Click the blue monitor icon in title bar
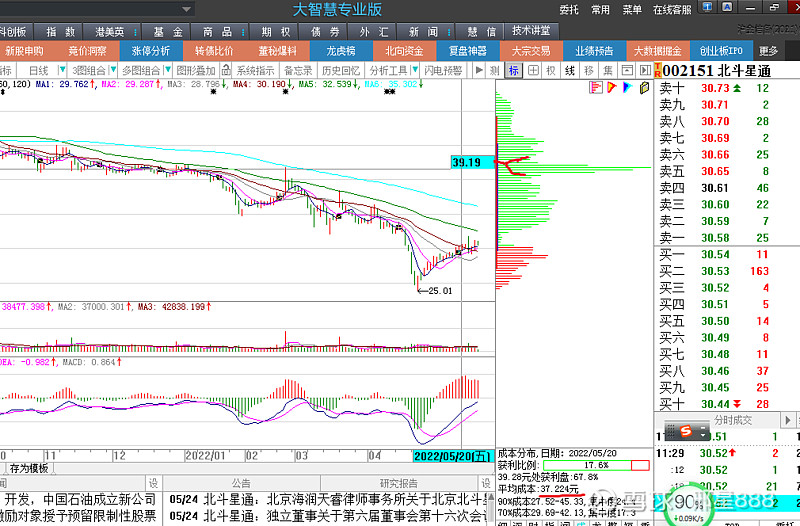800x526 pixels. point(707,7)
